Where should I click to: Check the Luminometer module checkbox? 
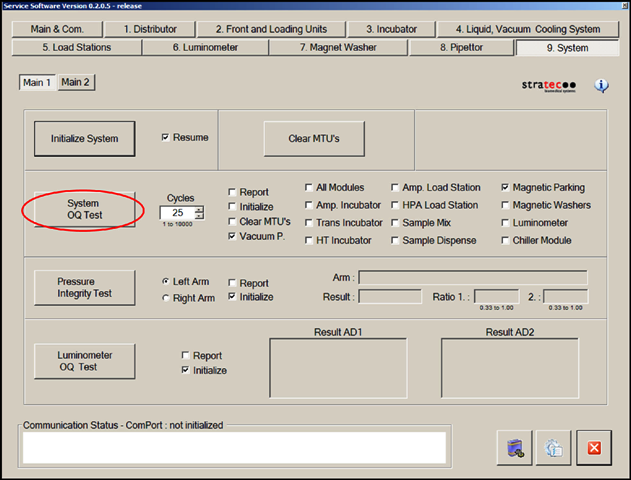pos(505,223)
